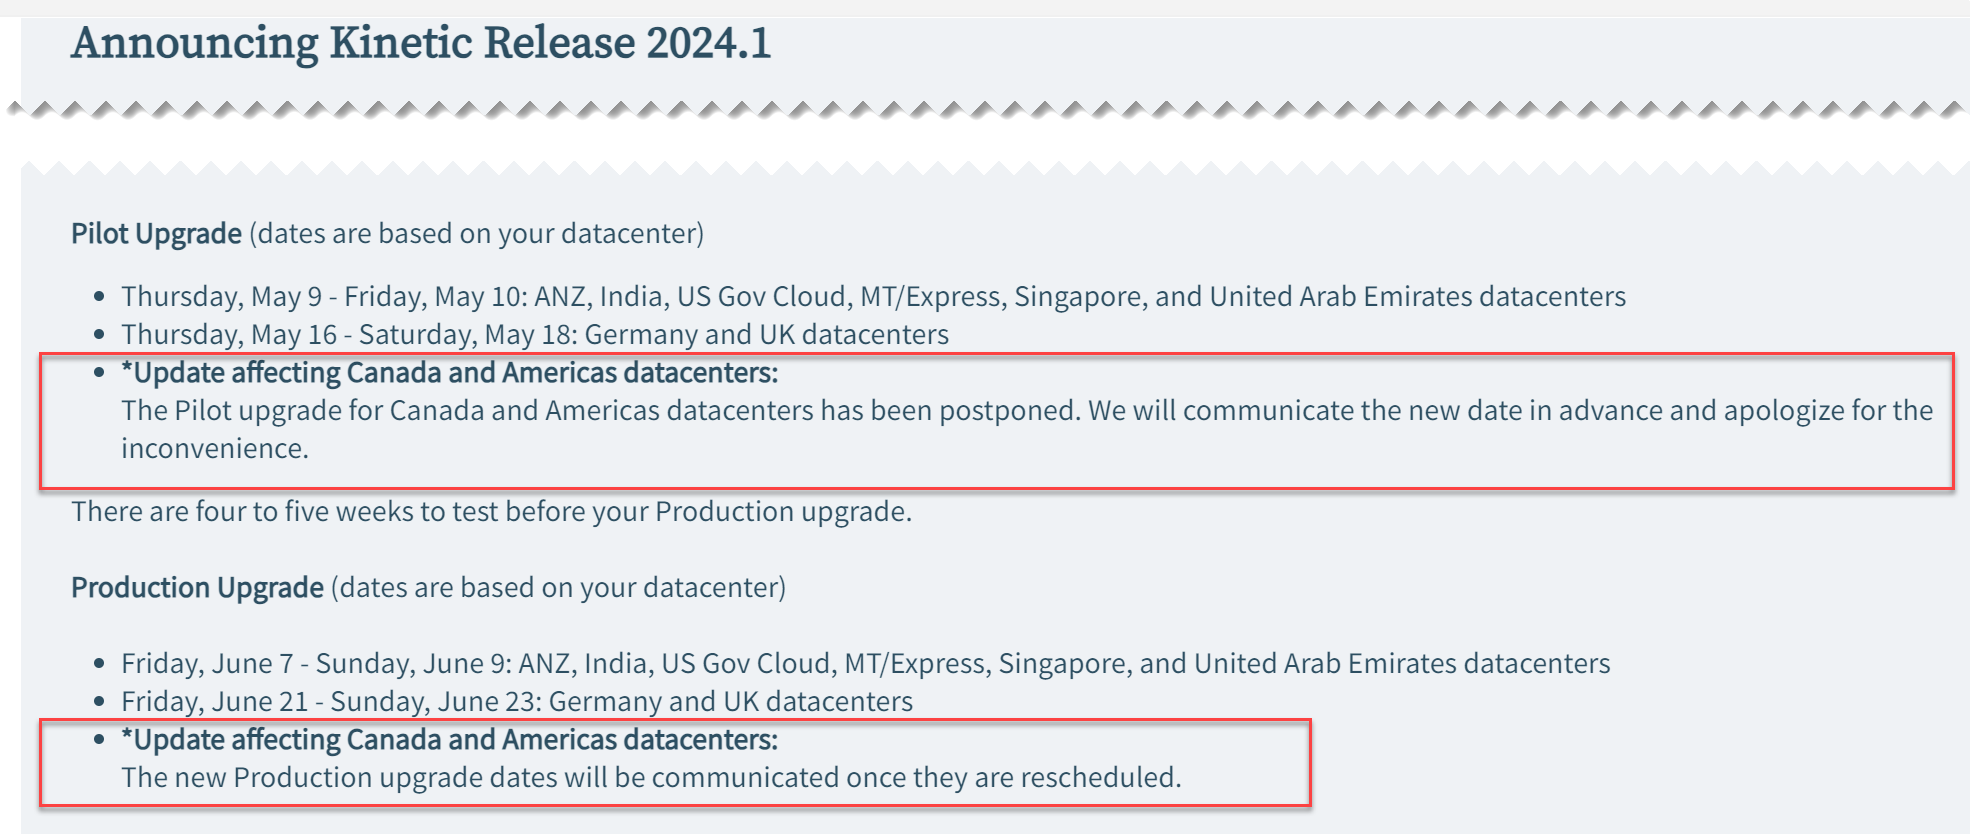Click bullet point before Thursday, May 9
Viewport: 1970px width, 834px height.
(99, 297)
